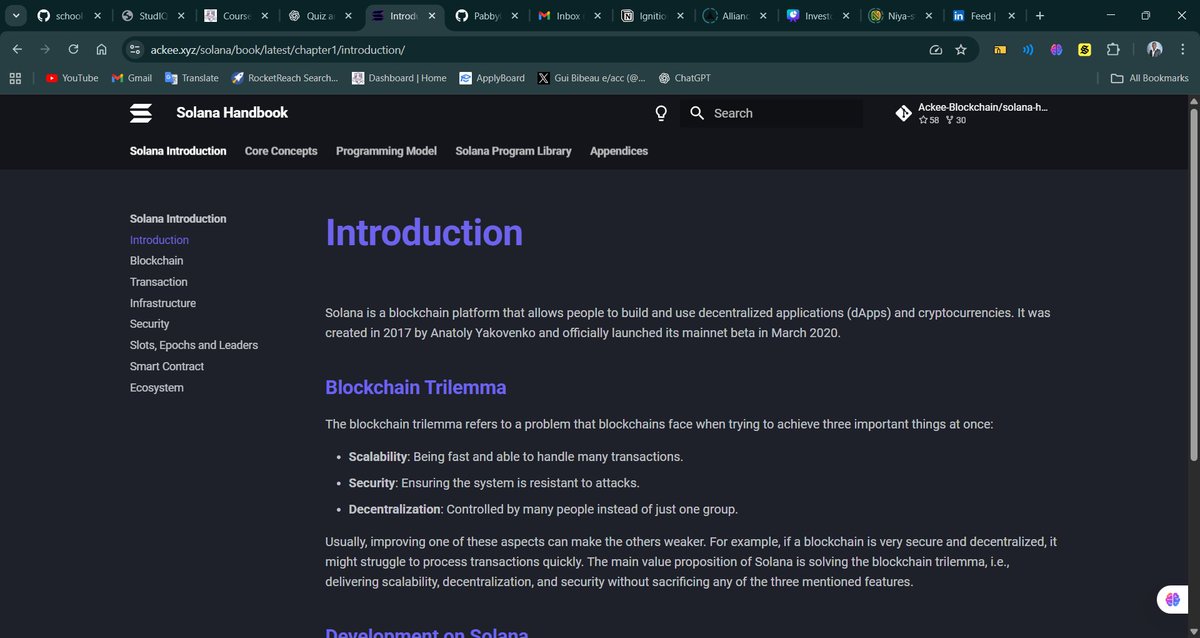Switch to the Solana Program Library nav tab
1200x638 pixels.
(x=513, y=151)
